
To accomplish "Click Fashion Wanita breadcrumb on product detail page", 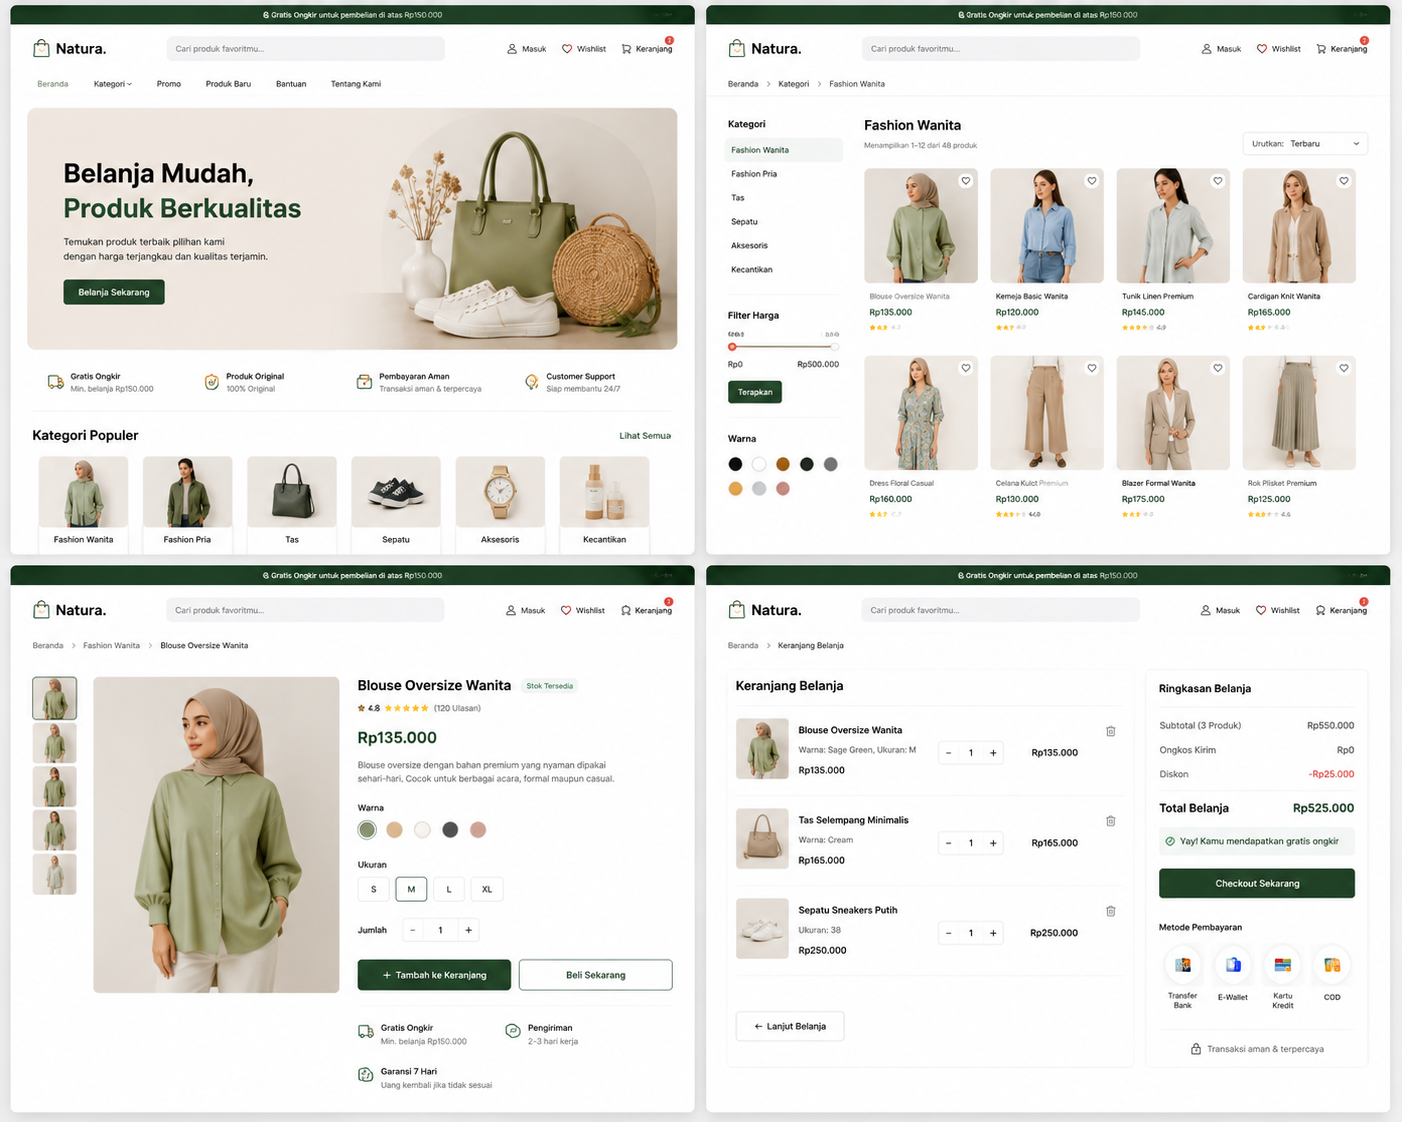I will [112, 646].
